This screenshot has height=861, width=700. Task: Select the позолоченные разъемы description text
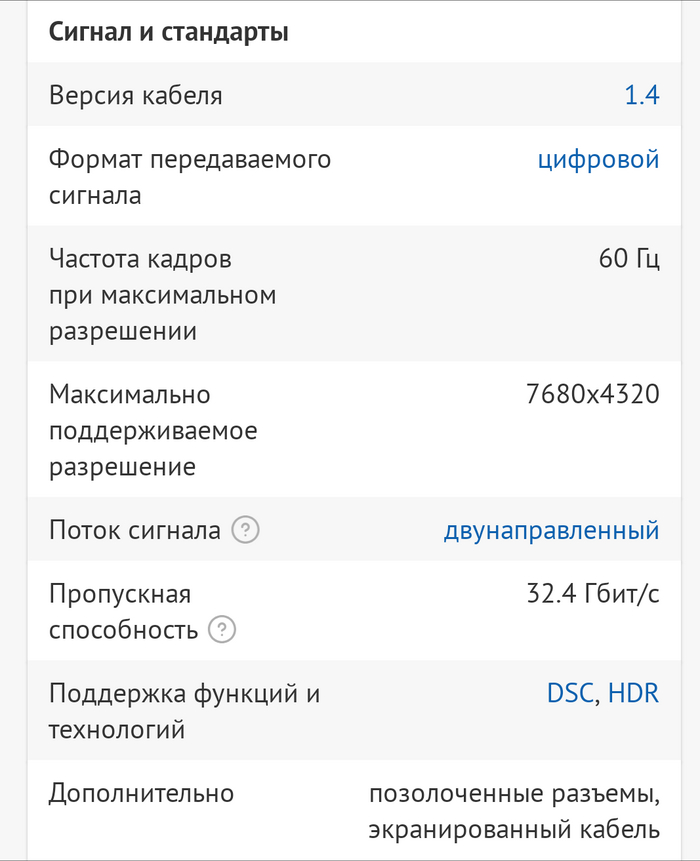pos(514,794)
